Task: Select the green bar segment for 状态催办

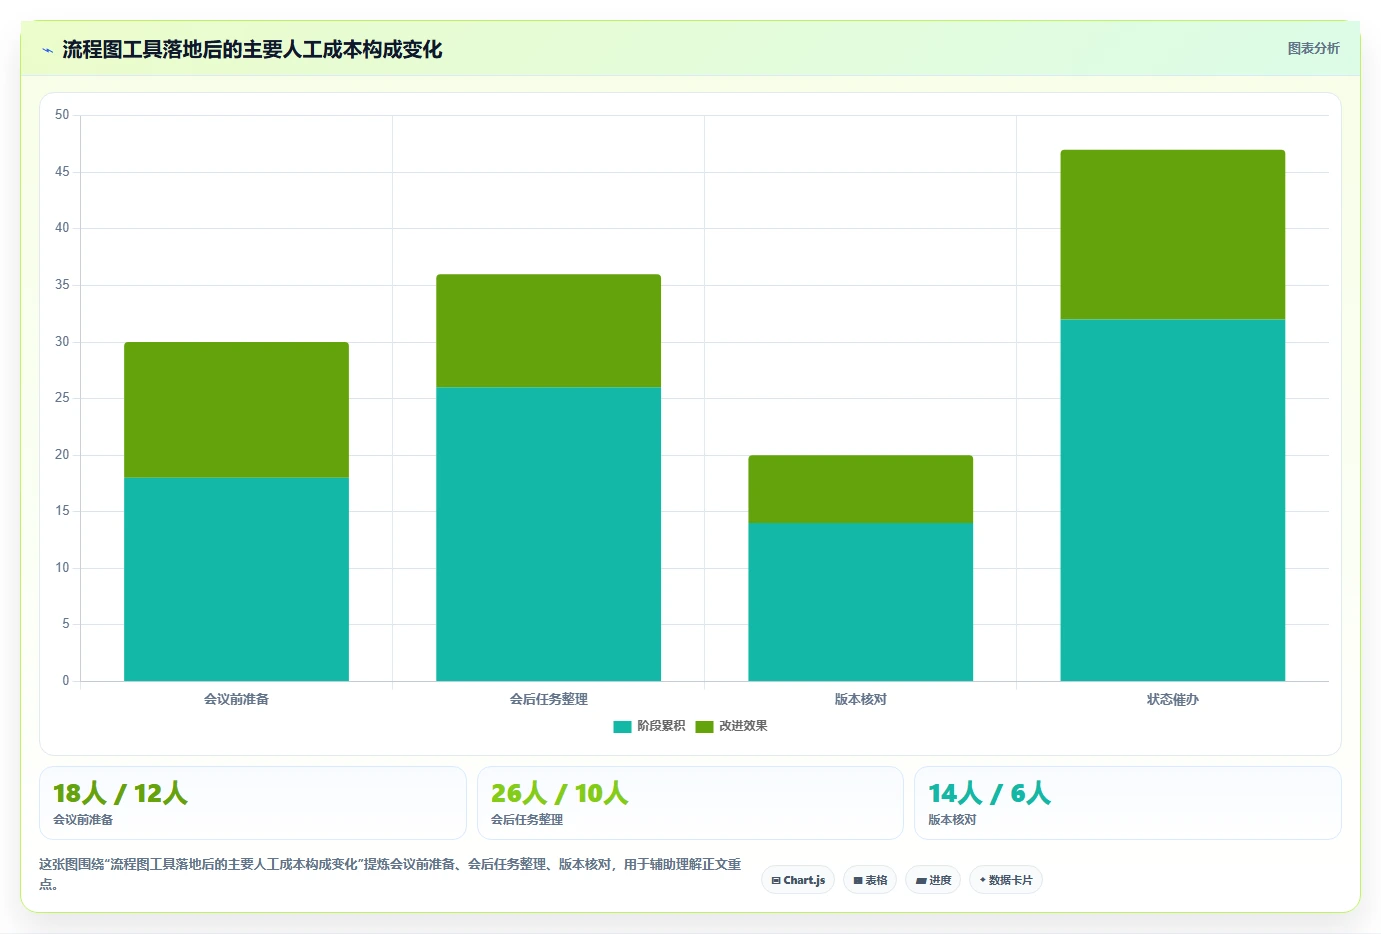Action: pyautogui.click(x=1172, y=235)
